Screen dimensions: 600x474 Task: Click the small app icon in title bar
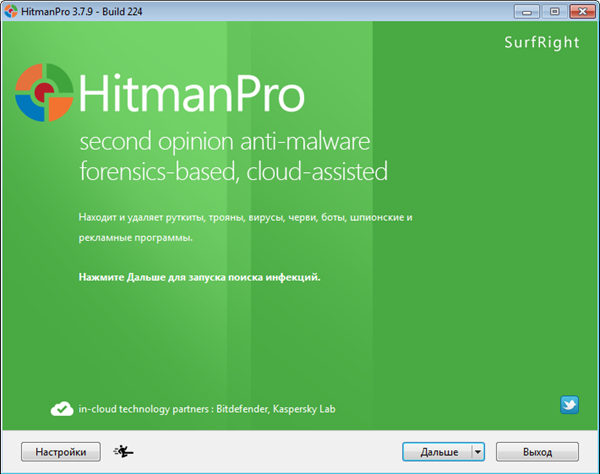tap(13, 10)
